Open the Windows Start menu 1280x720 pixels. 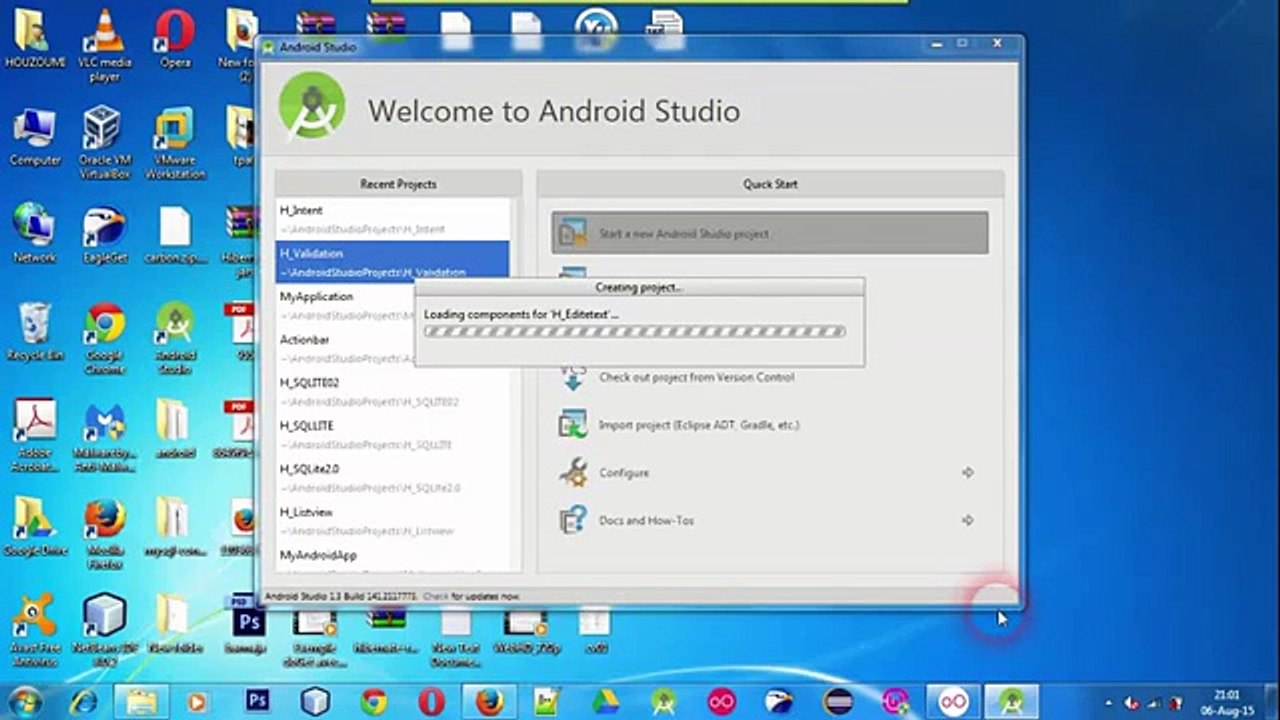pos(25,701)
